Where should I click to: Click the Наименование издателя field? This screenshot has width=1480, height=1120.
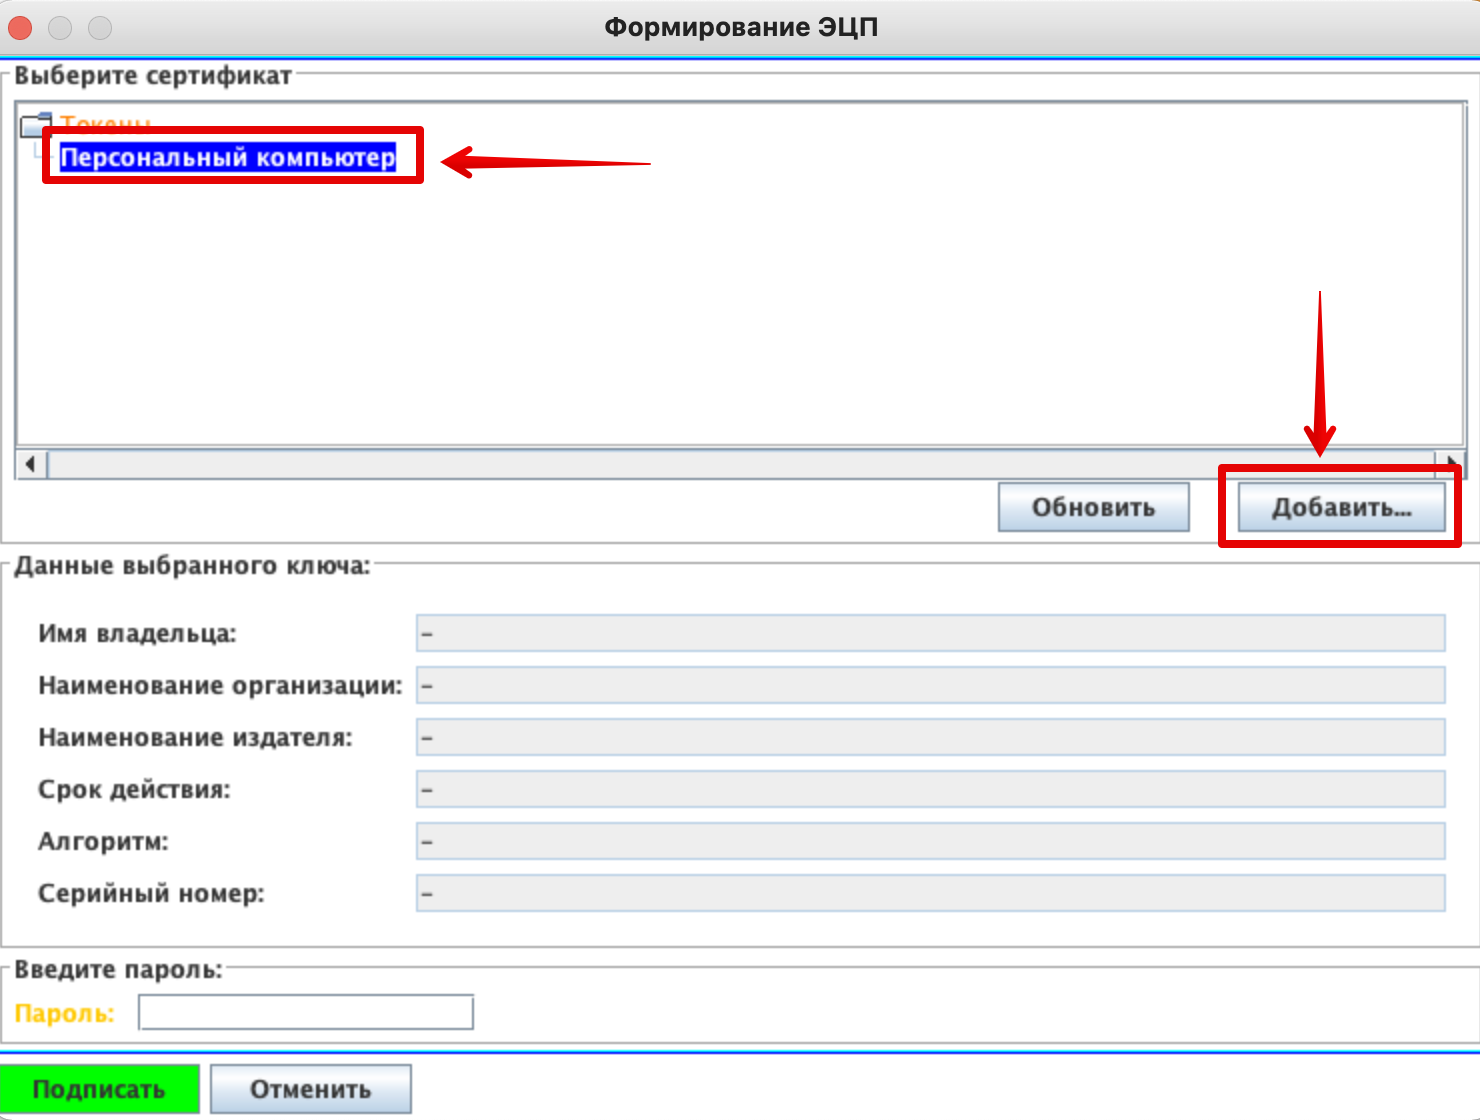(x=931, y=737)
